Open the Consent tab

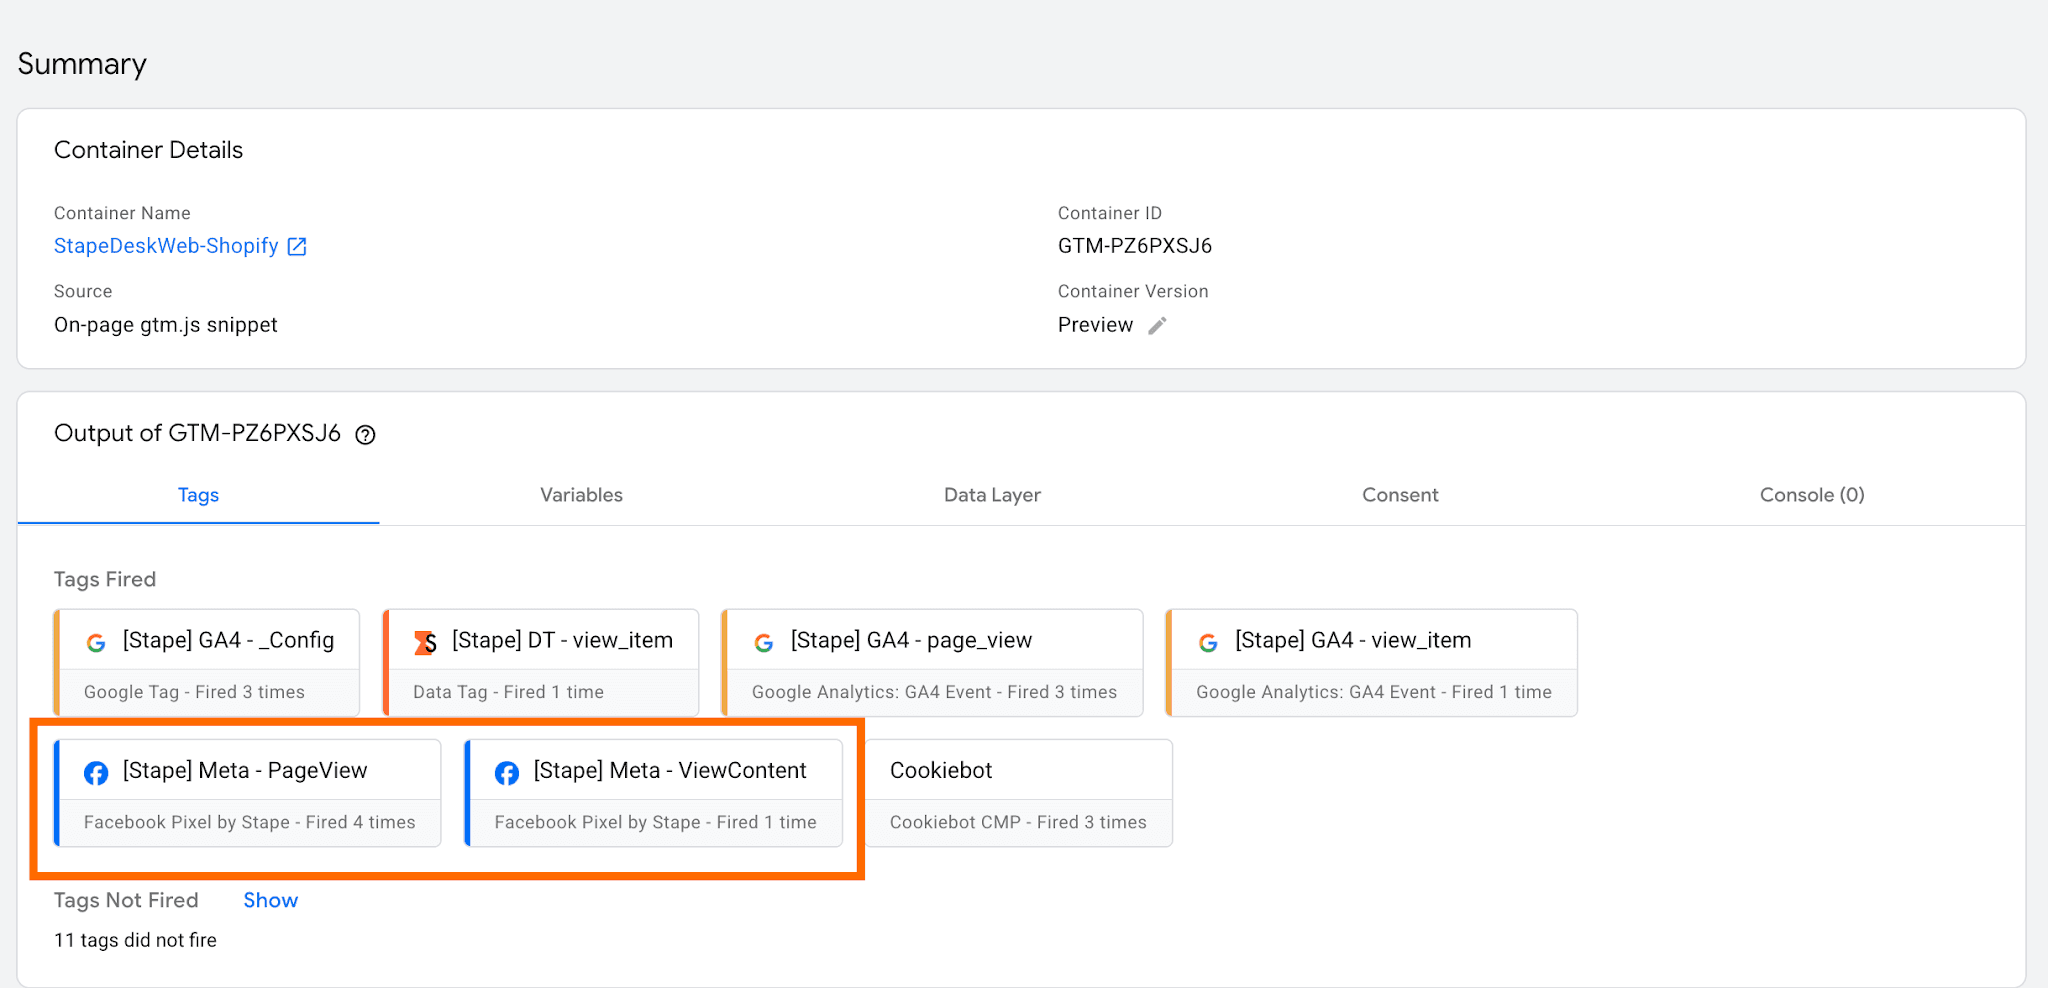pyautogui.click(x=1400, y=495)
